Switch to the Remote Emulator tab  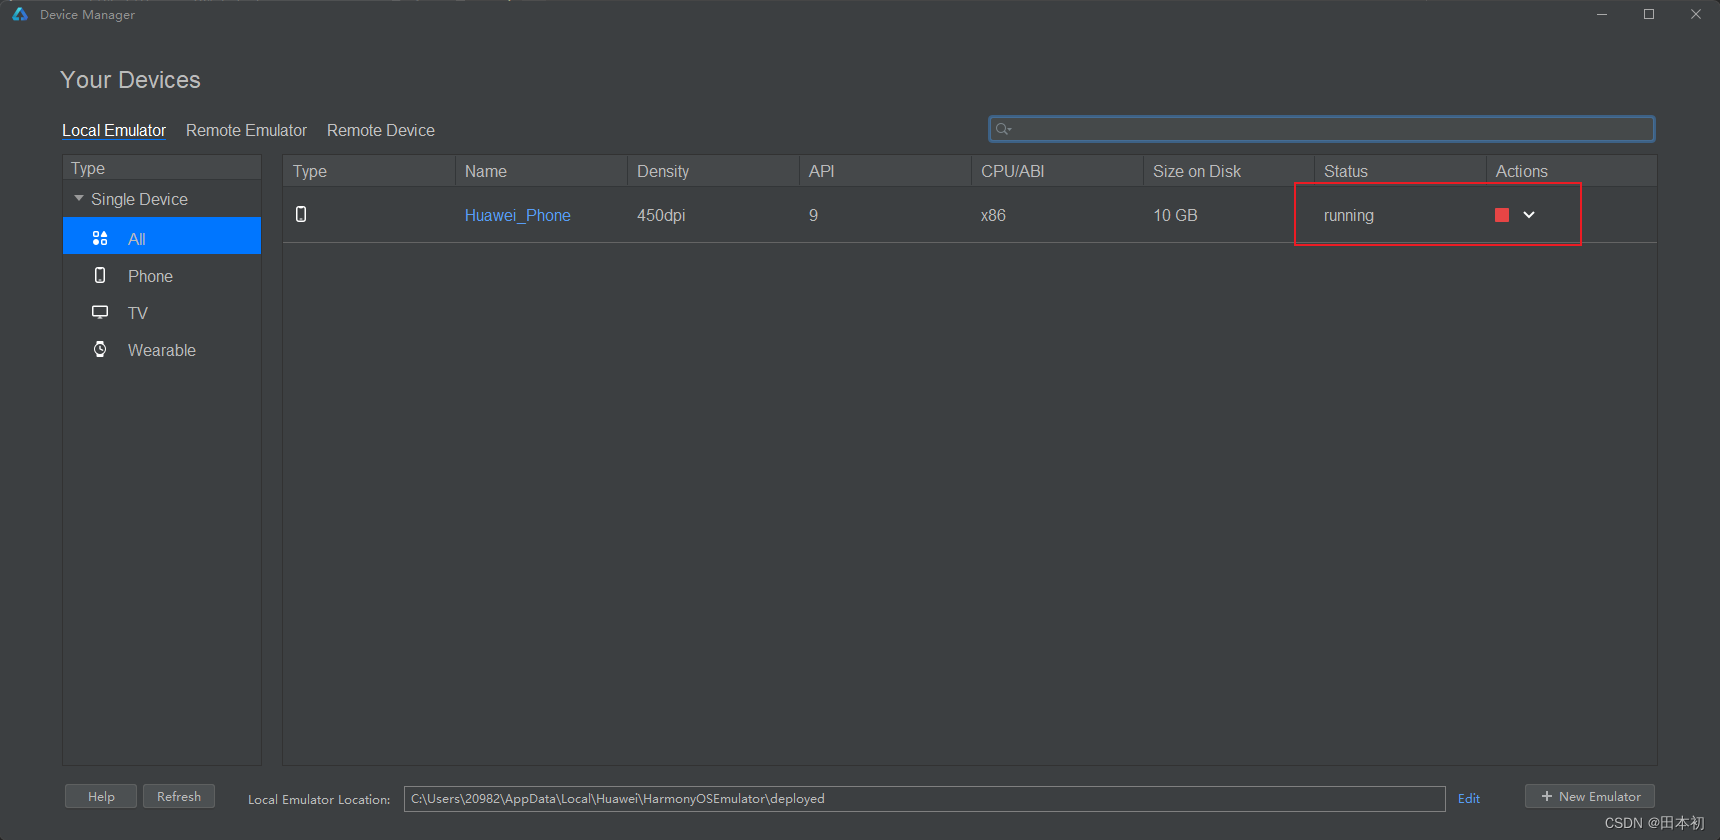pyautogui.click(x=246, y=130)
